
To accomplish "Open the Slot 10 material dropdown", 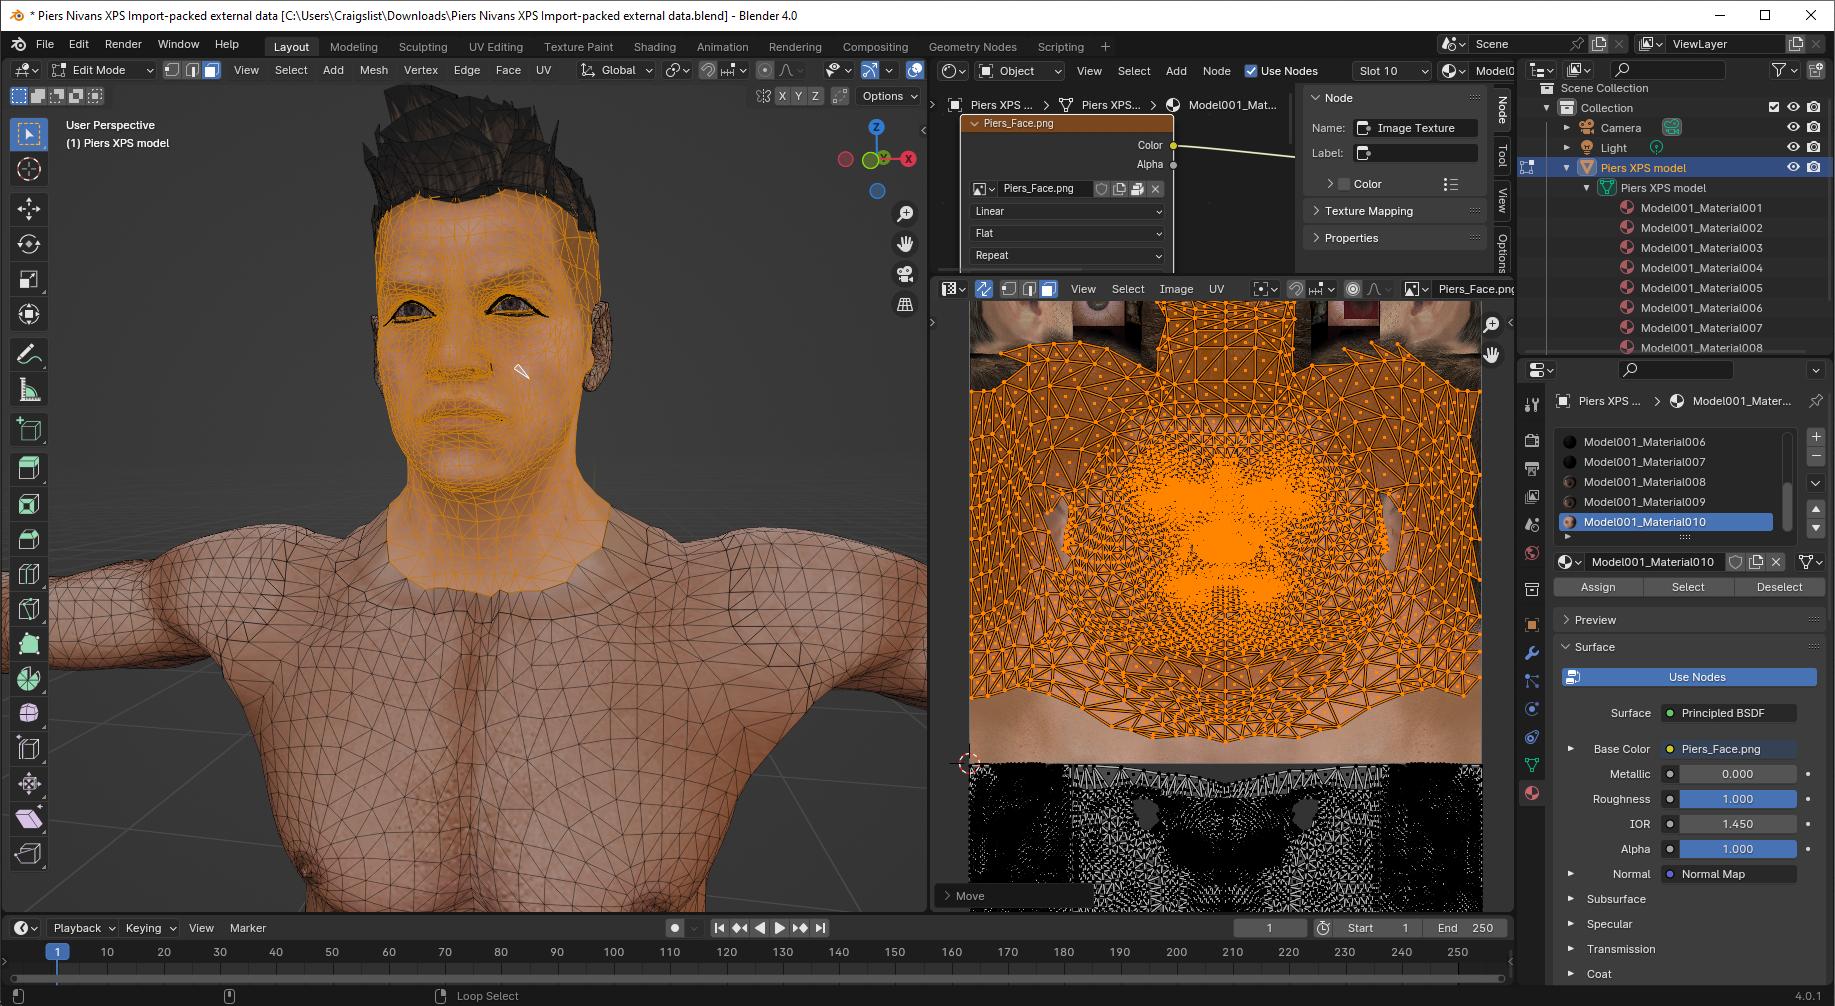I will coord(1391,71).
